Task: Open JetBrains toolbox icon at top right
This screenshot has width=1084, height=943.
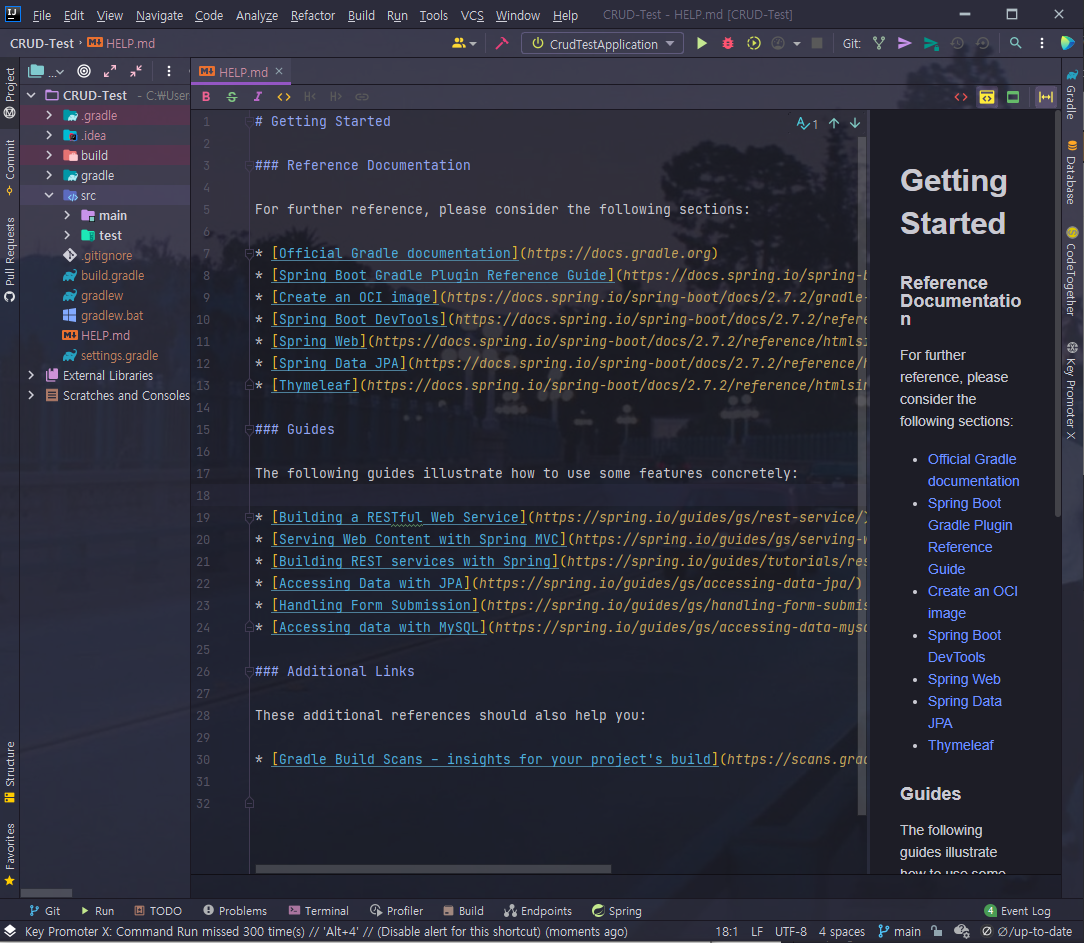Action: [x=1067, y=44]
